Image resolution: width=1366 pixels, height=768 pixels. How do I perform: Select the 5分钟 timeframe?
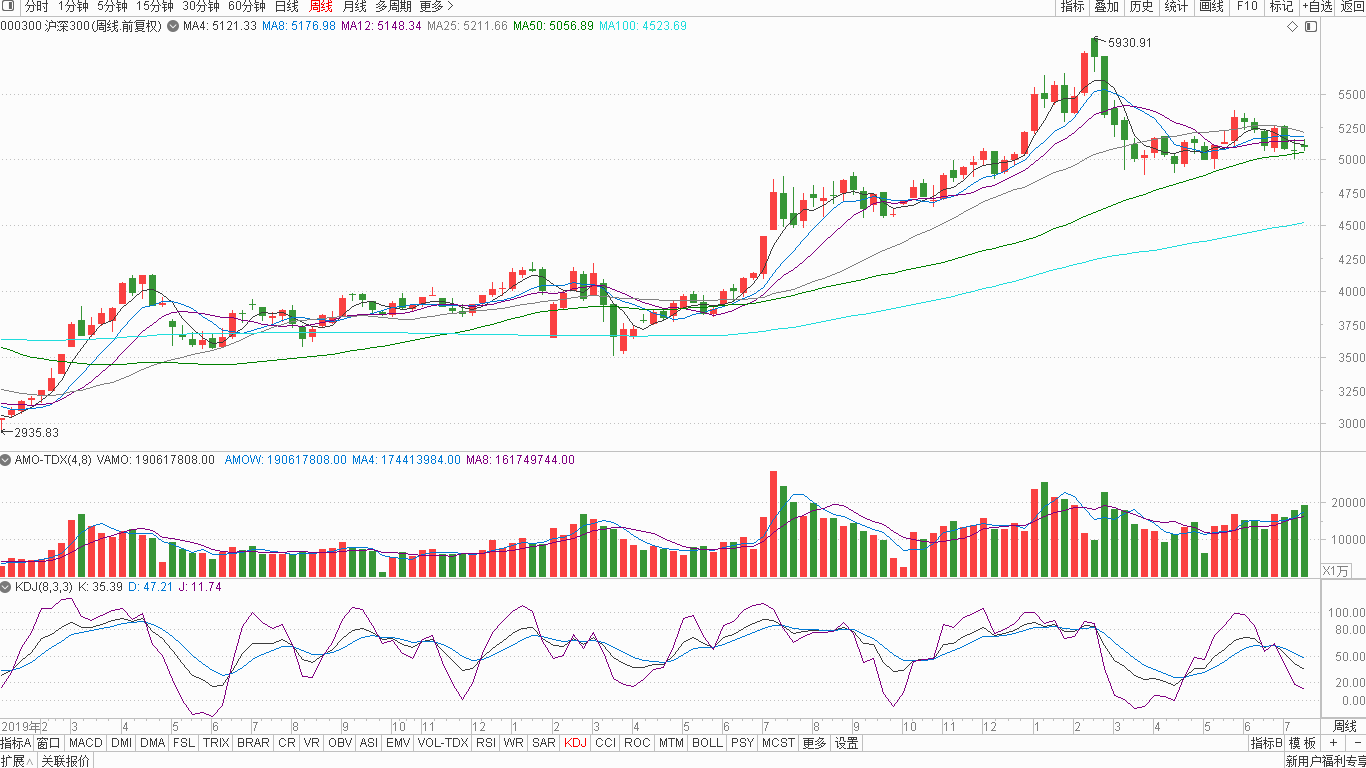click(x=113, y=6)
